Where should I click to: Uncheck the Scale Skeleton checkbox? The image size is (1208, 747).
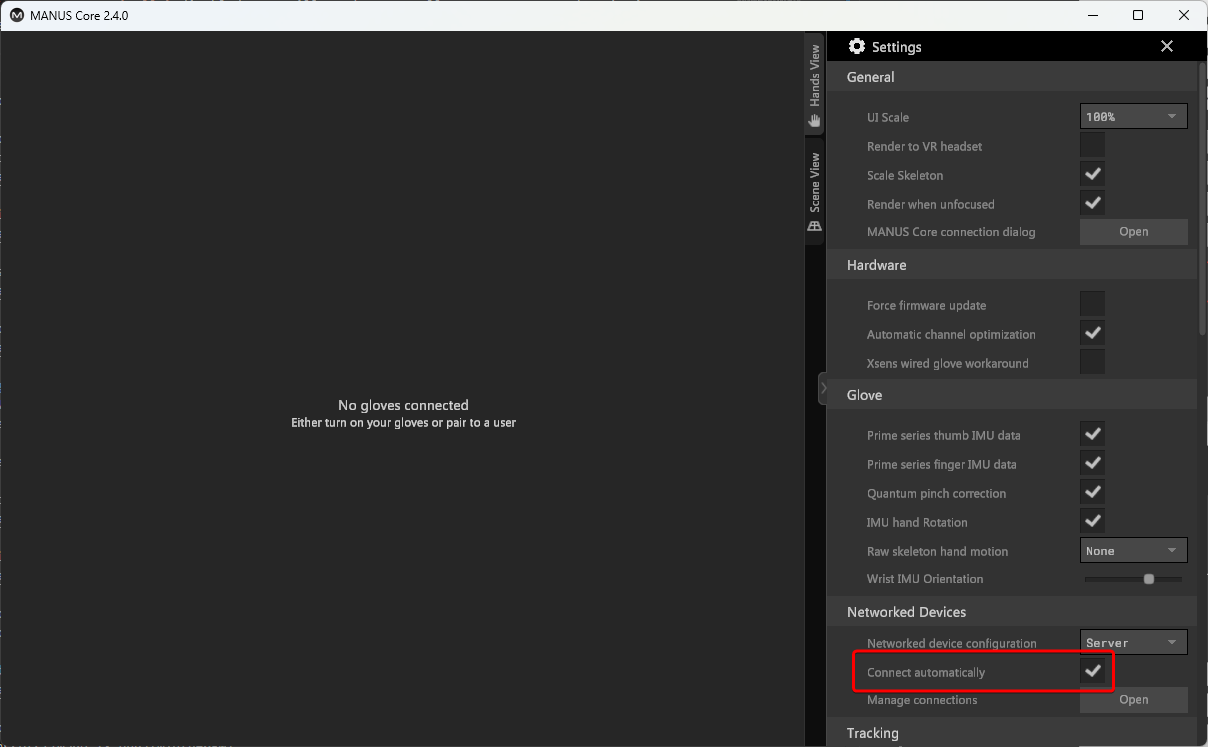(1093, 175)
